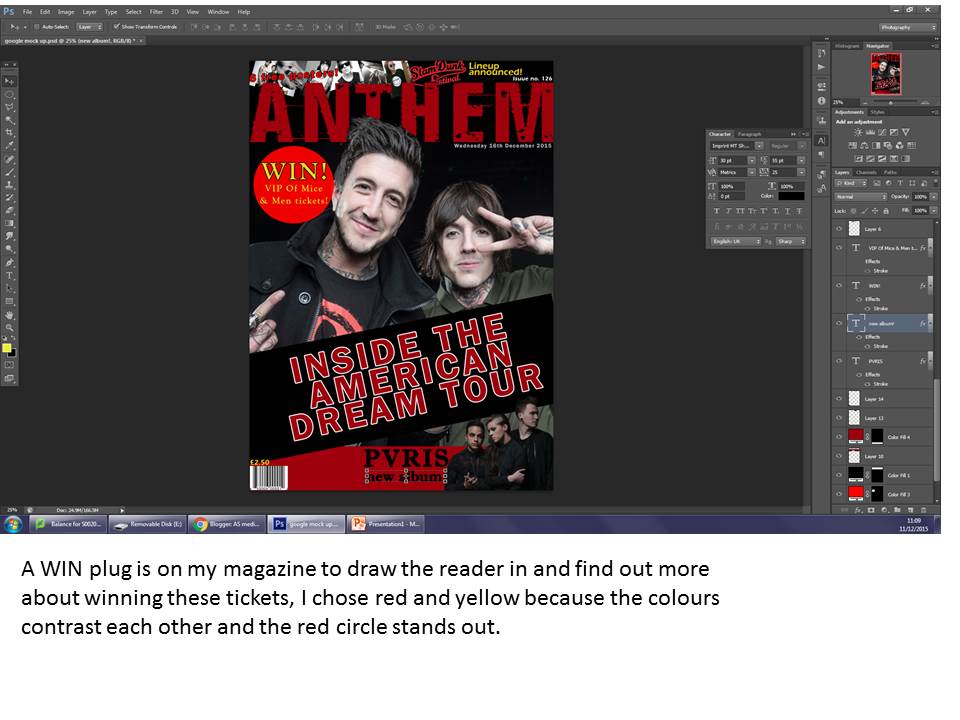Hide Layer 14 via its eye icon
Image resolution: width=960 pixels, height=720 pixels.
[x=839, y=399]
